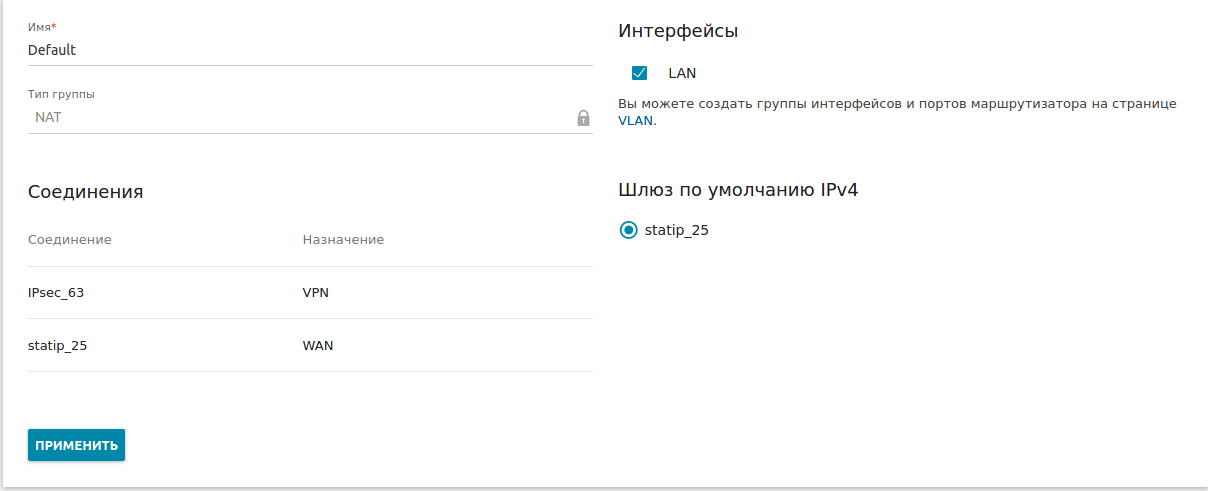Screen dimensions: 1208x491
Task: Click the Тип группы label
Action: 61,94
